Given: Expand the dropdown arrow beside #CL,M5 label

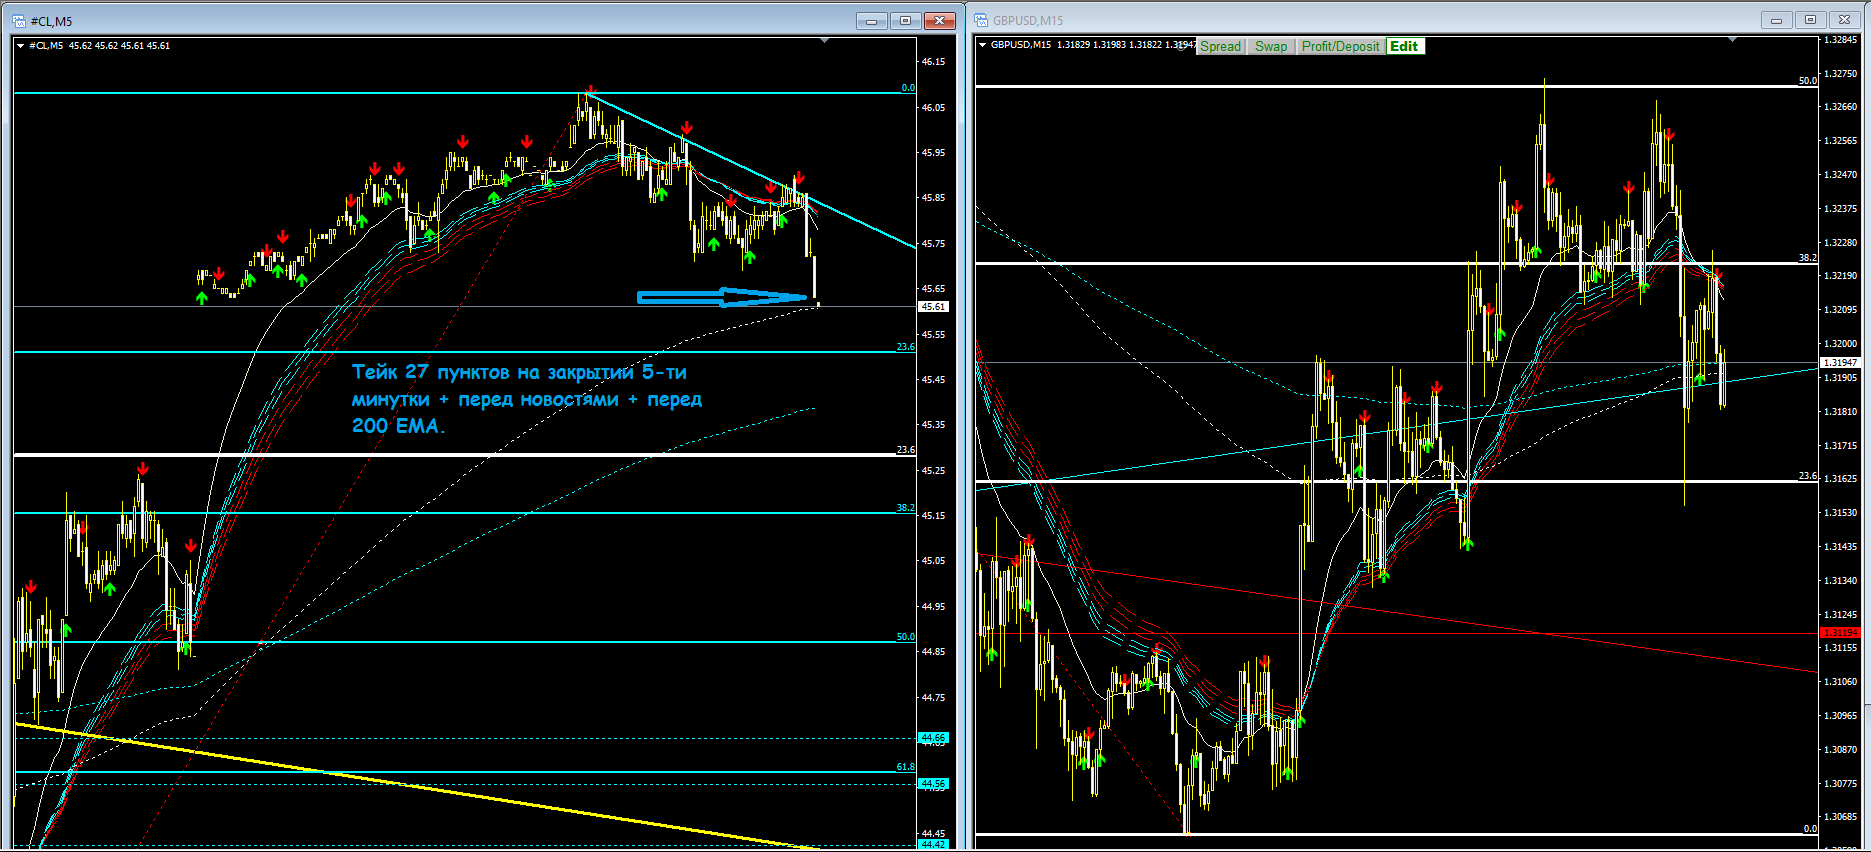Looking at the screenshot, I should click(21, 46).
